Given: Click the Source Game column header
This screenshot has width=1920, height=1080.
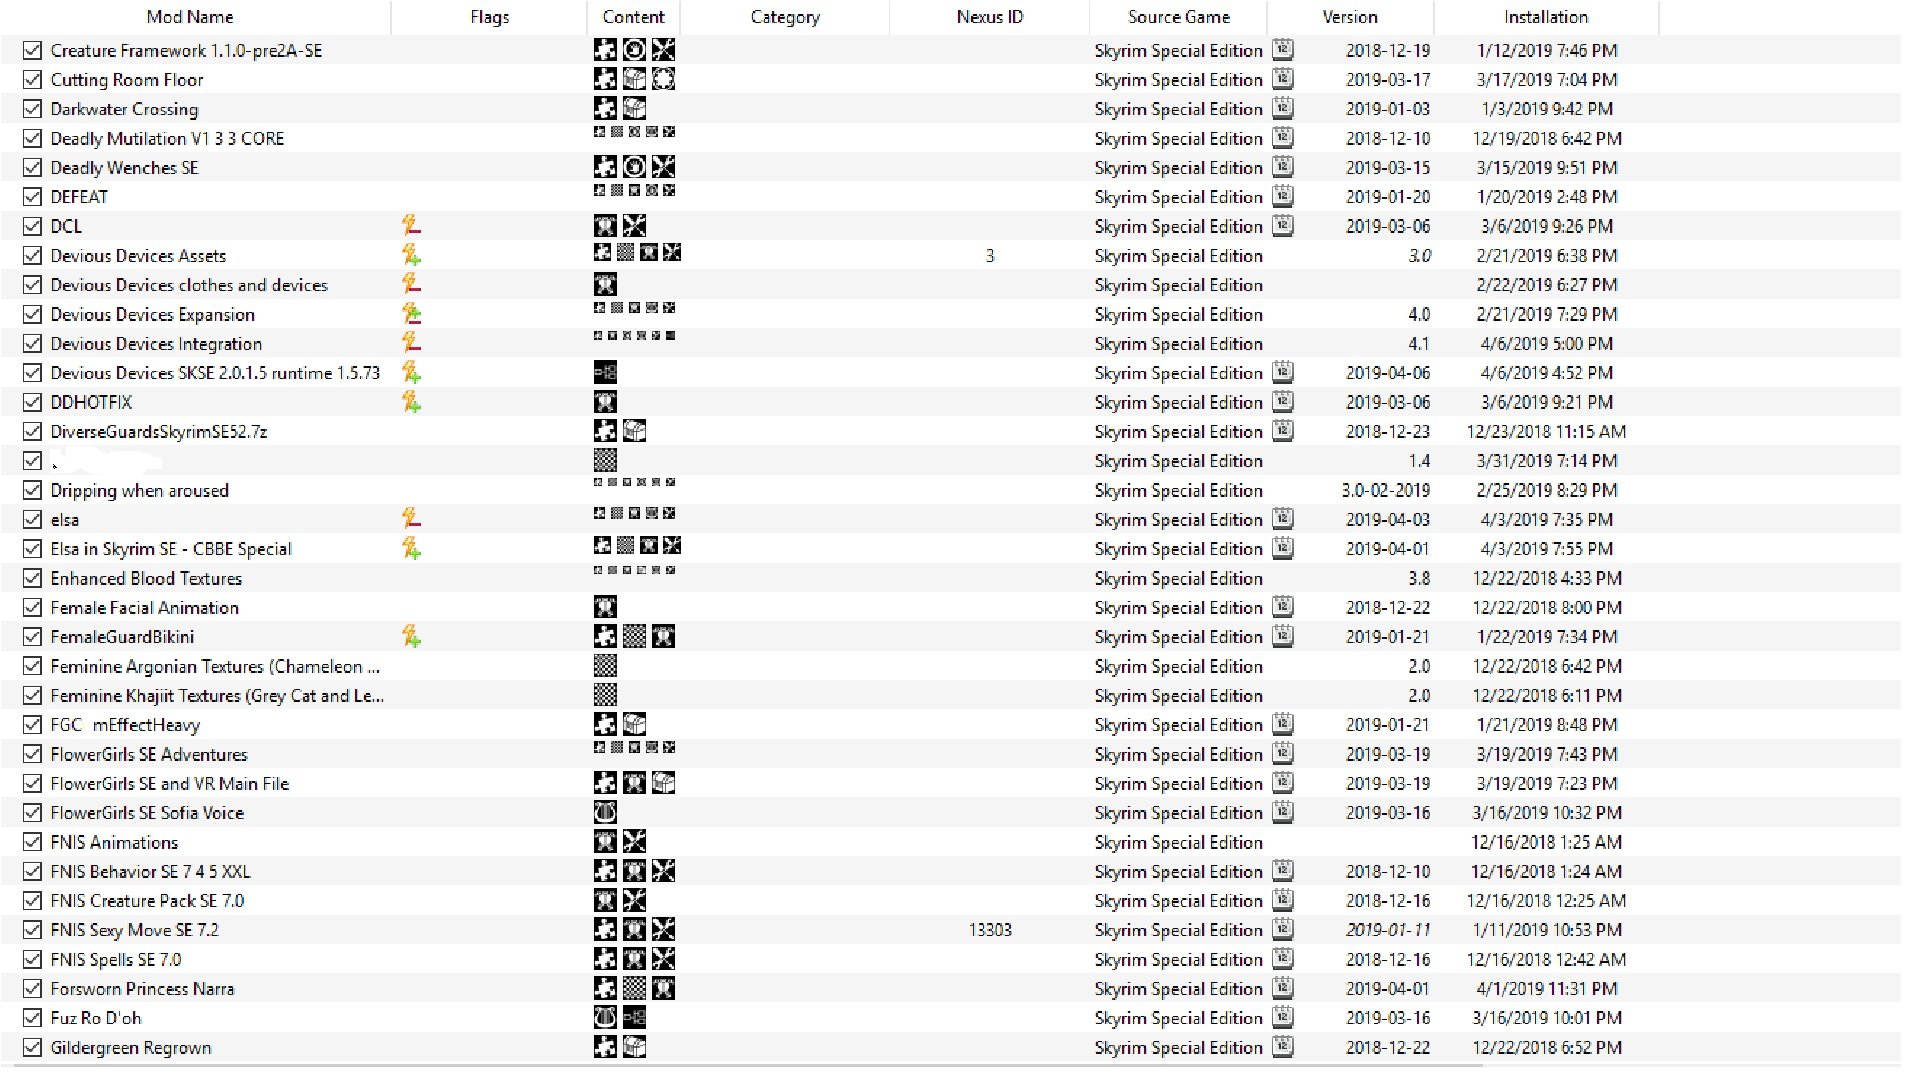Looking at the screenshot, I should point(1179,17).
